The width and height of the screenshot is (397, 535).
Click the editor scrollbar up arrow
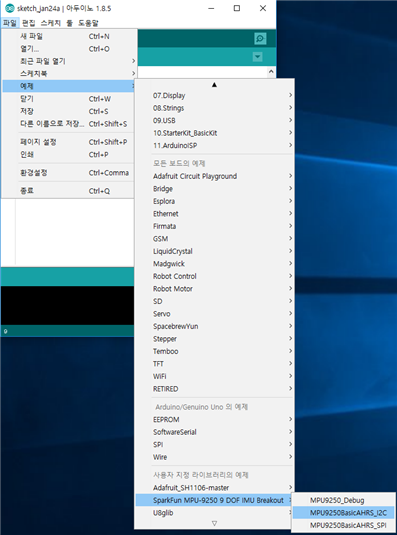[271, 72]
